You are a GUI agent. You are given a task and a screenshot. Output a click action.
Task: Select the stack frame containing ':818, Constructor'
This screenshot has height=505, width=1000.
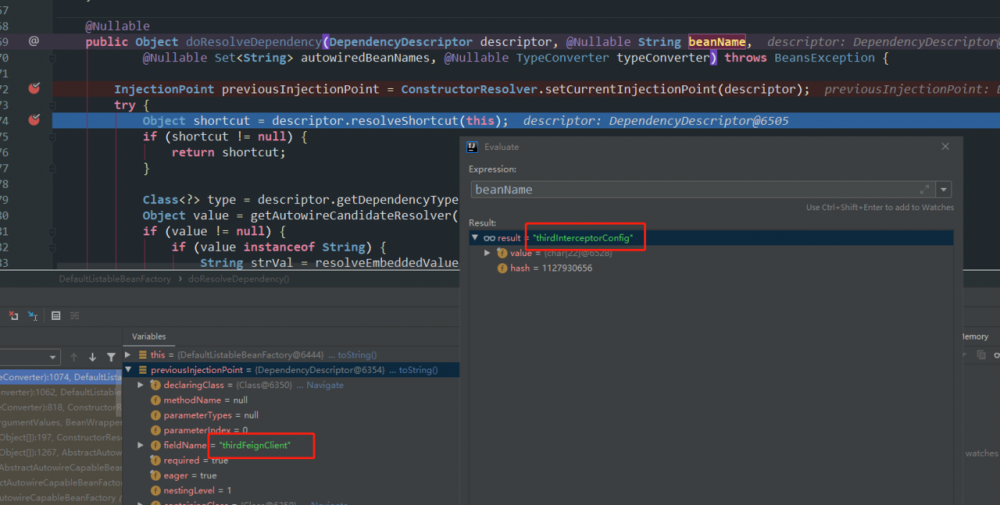61,407
